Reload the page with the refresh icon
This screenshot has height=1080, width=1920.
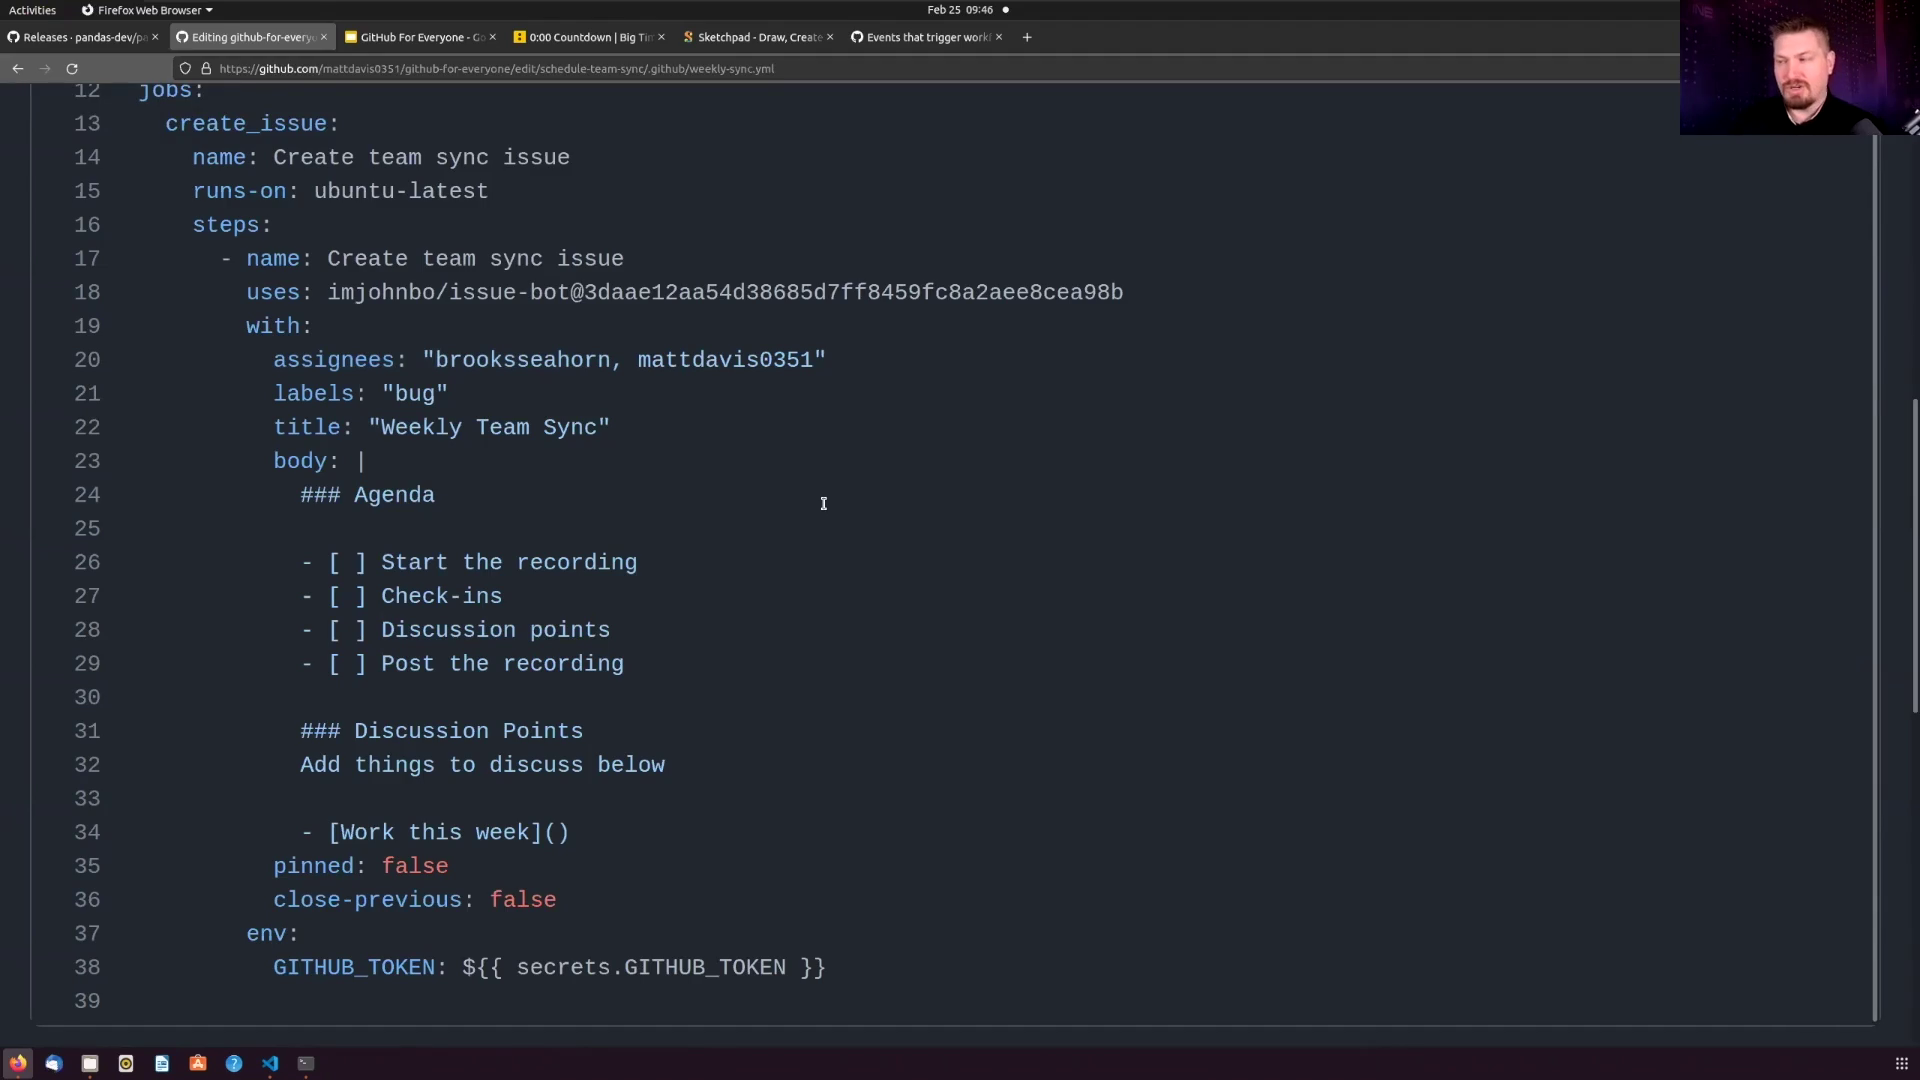[x=72, y=69]
